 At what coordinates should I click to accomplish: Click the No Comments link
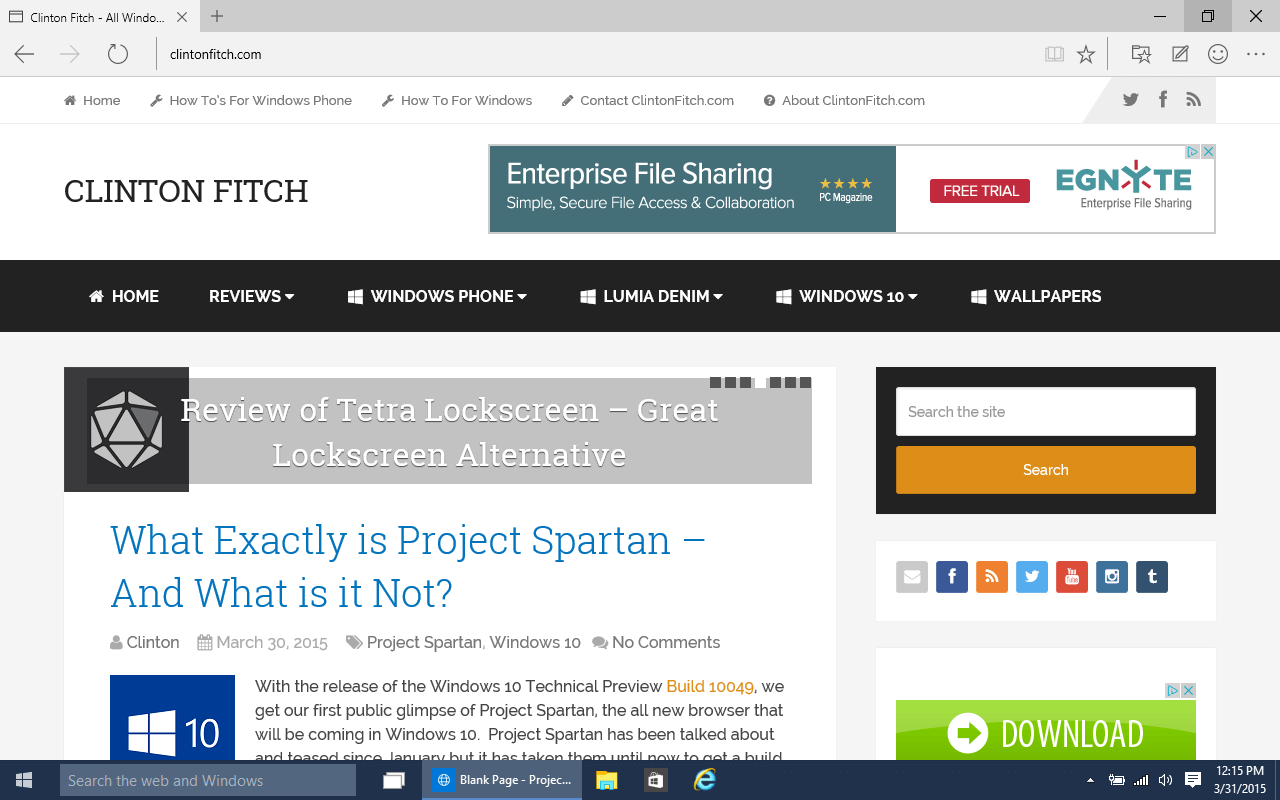[666, 642]
